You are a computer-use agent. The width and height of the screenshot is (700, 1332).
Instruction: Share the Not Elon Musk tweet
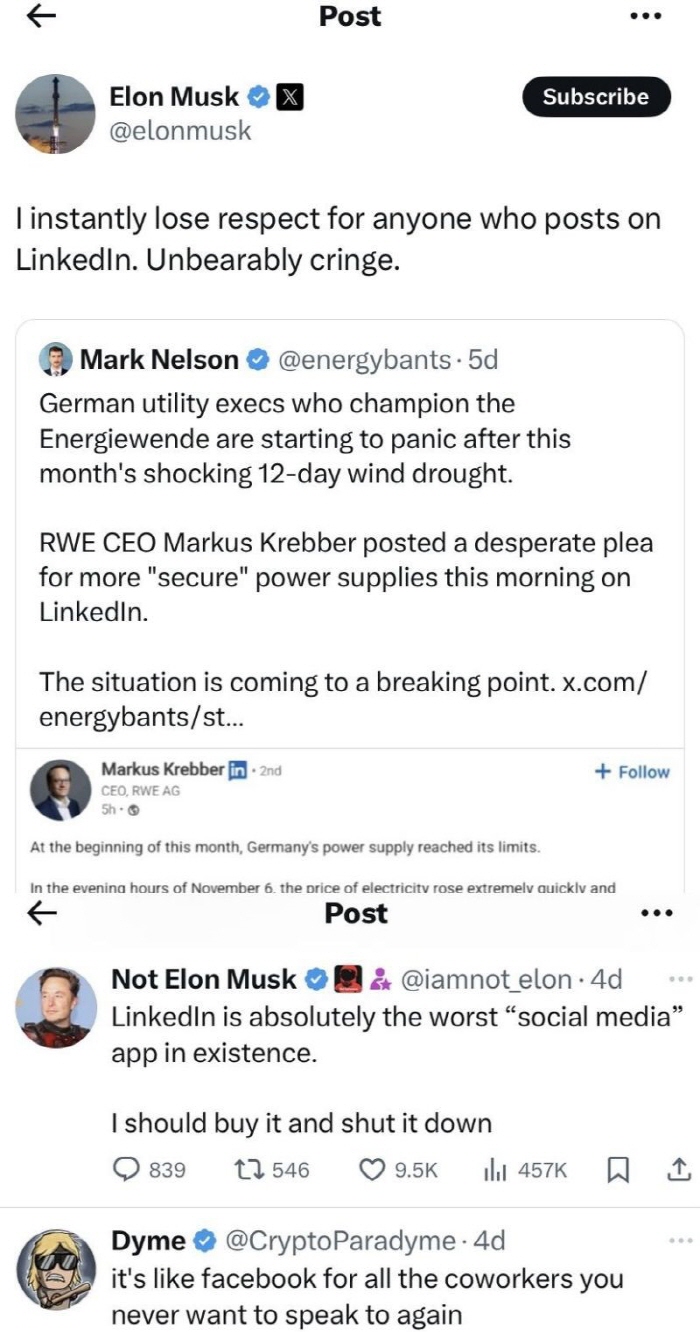tap(677, 1168)
